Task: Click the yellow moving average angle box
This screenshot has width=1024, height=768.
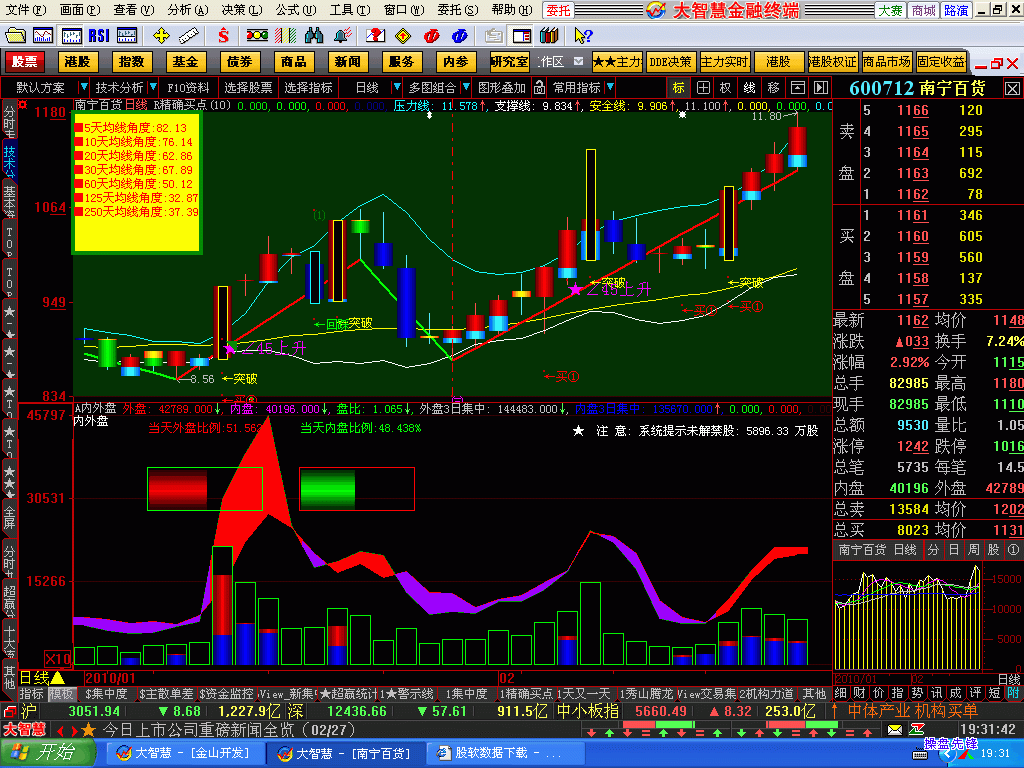Action: 136,182
